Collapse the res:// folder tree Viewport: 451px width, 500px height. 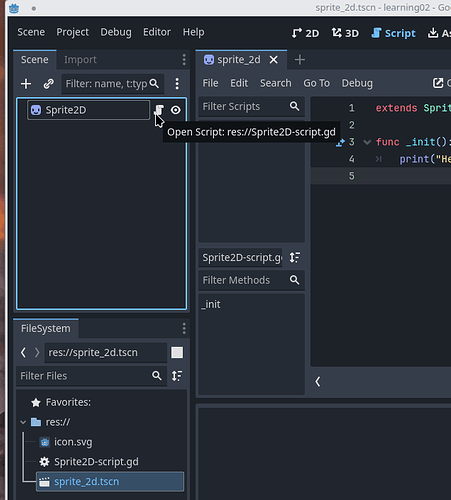coord(23,422)
